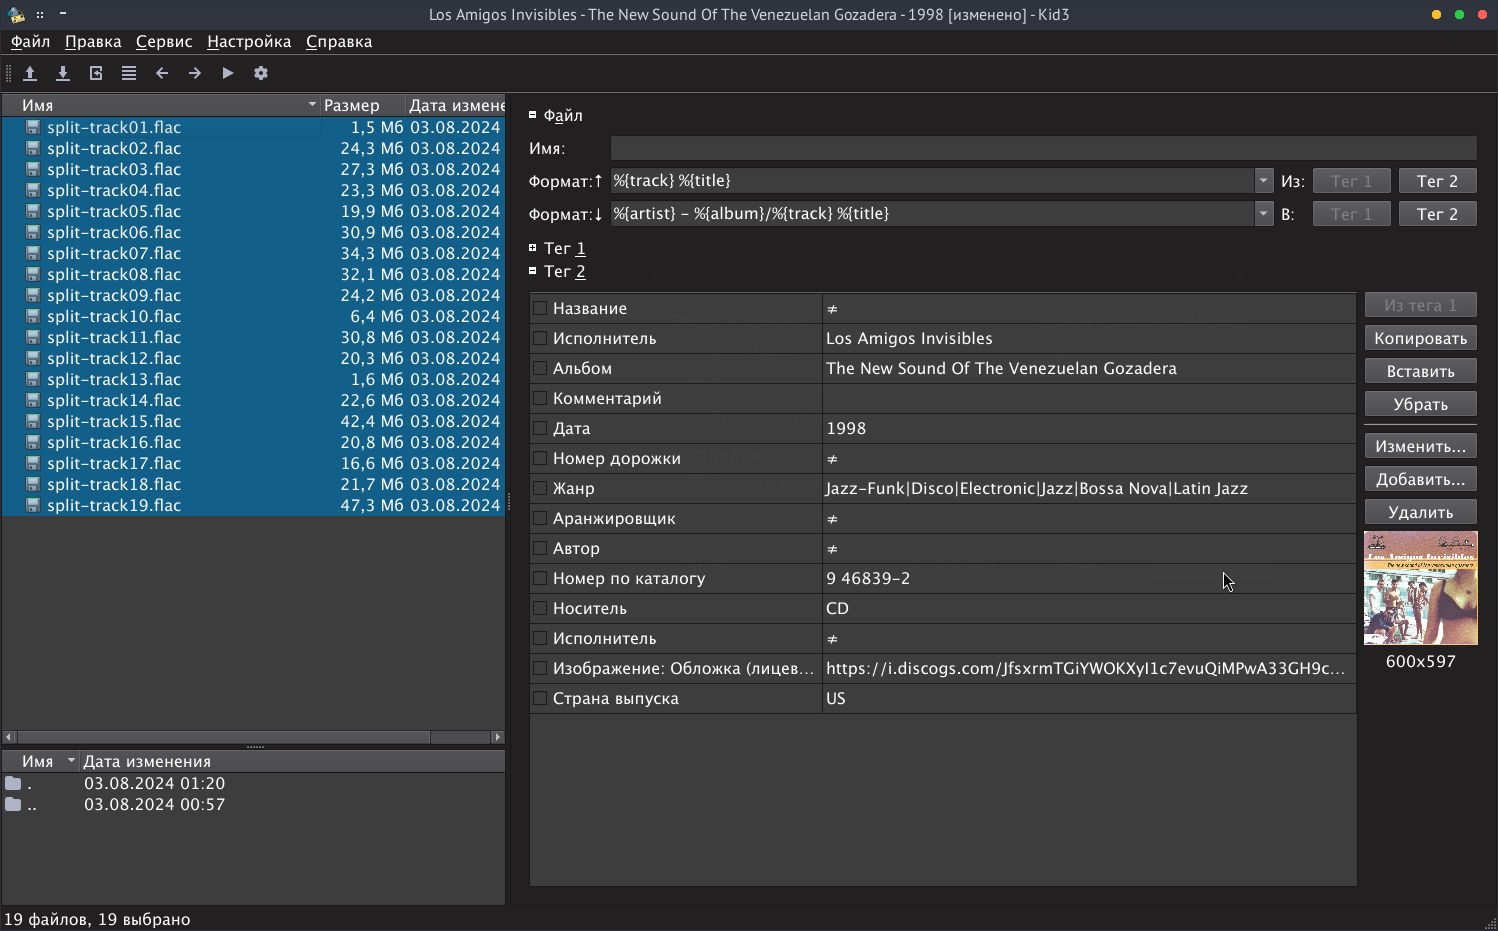
Task: Tick the Номер дорожки tag checkbox
Action: click(540, 458)
